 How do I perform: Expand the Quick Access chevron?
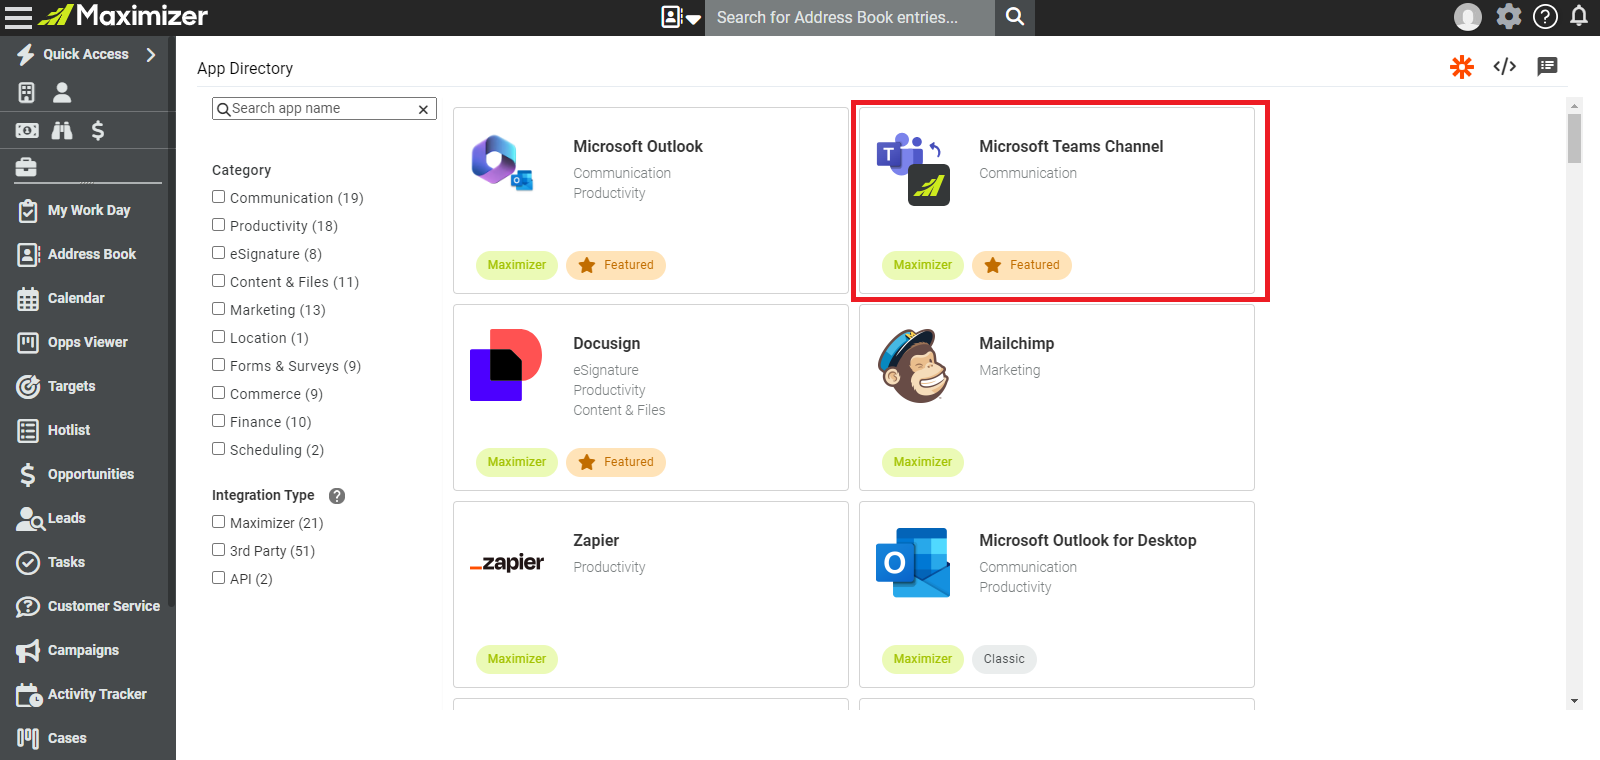151,55
